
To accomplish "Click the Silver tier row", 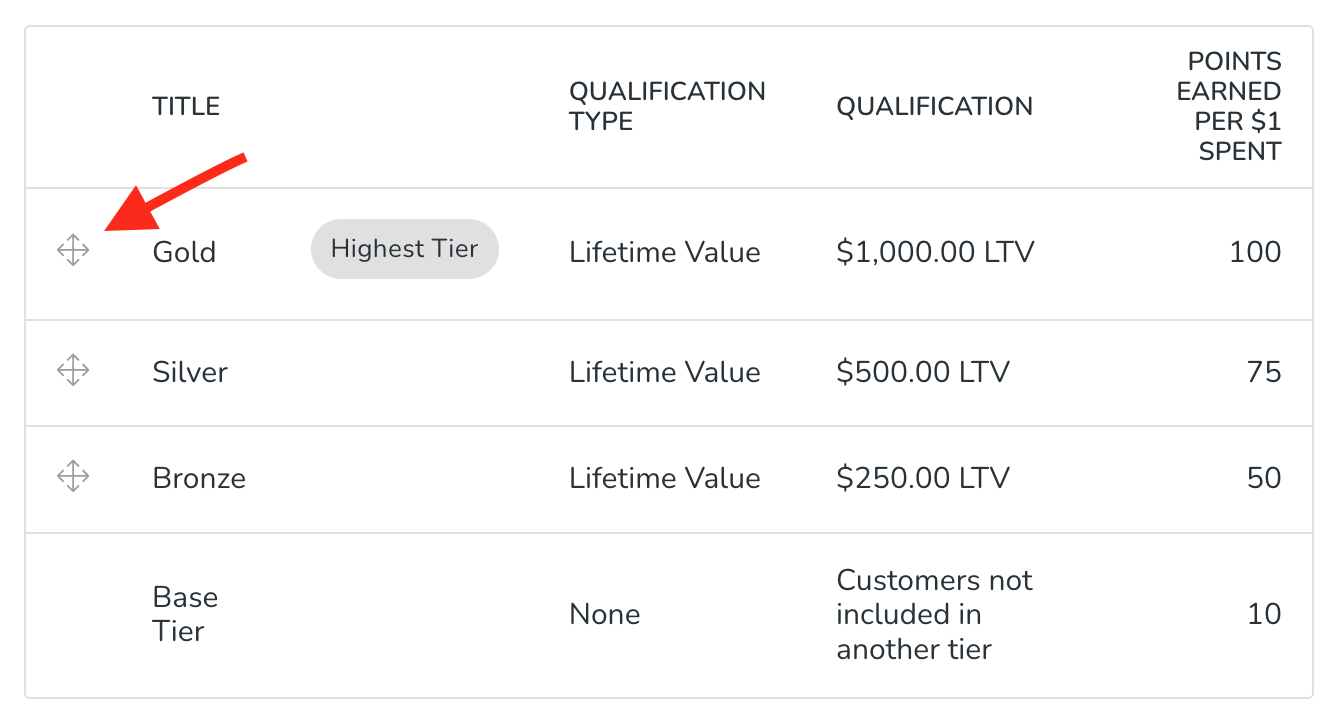I will [190, 371].
